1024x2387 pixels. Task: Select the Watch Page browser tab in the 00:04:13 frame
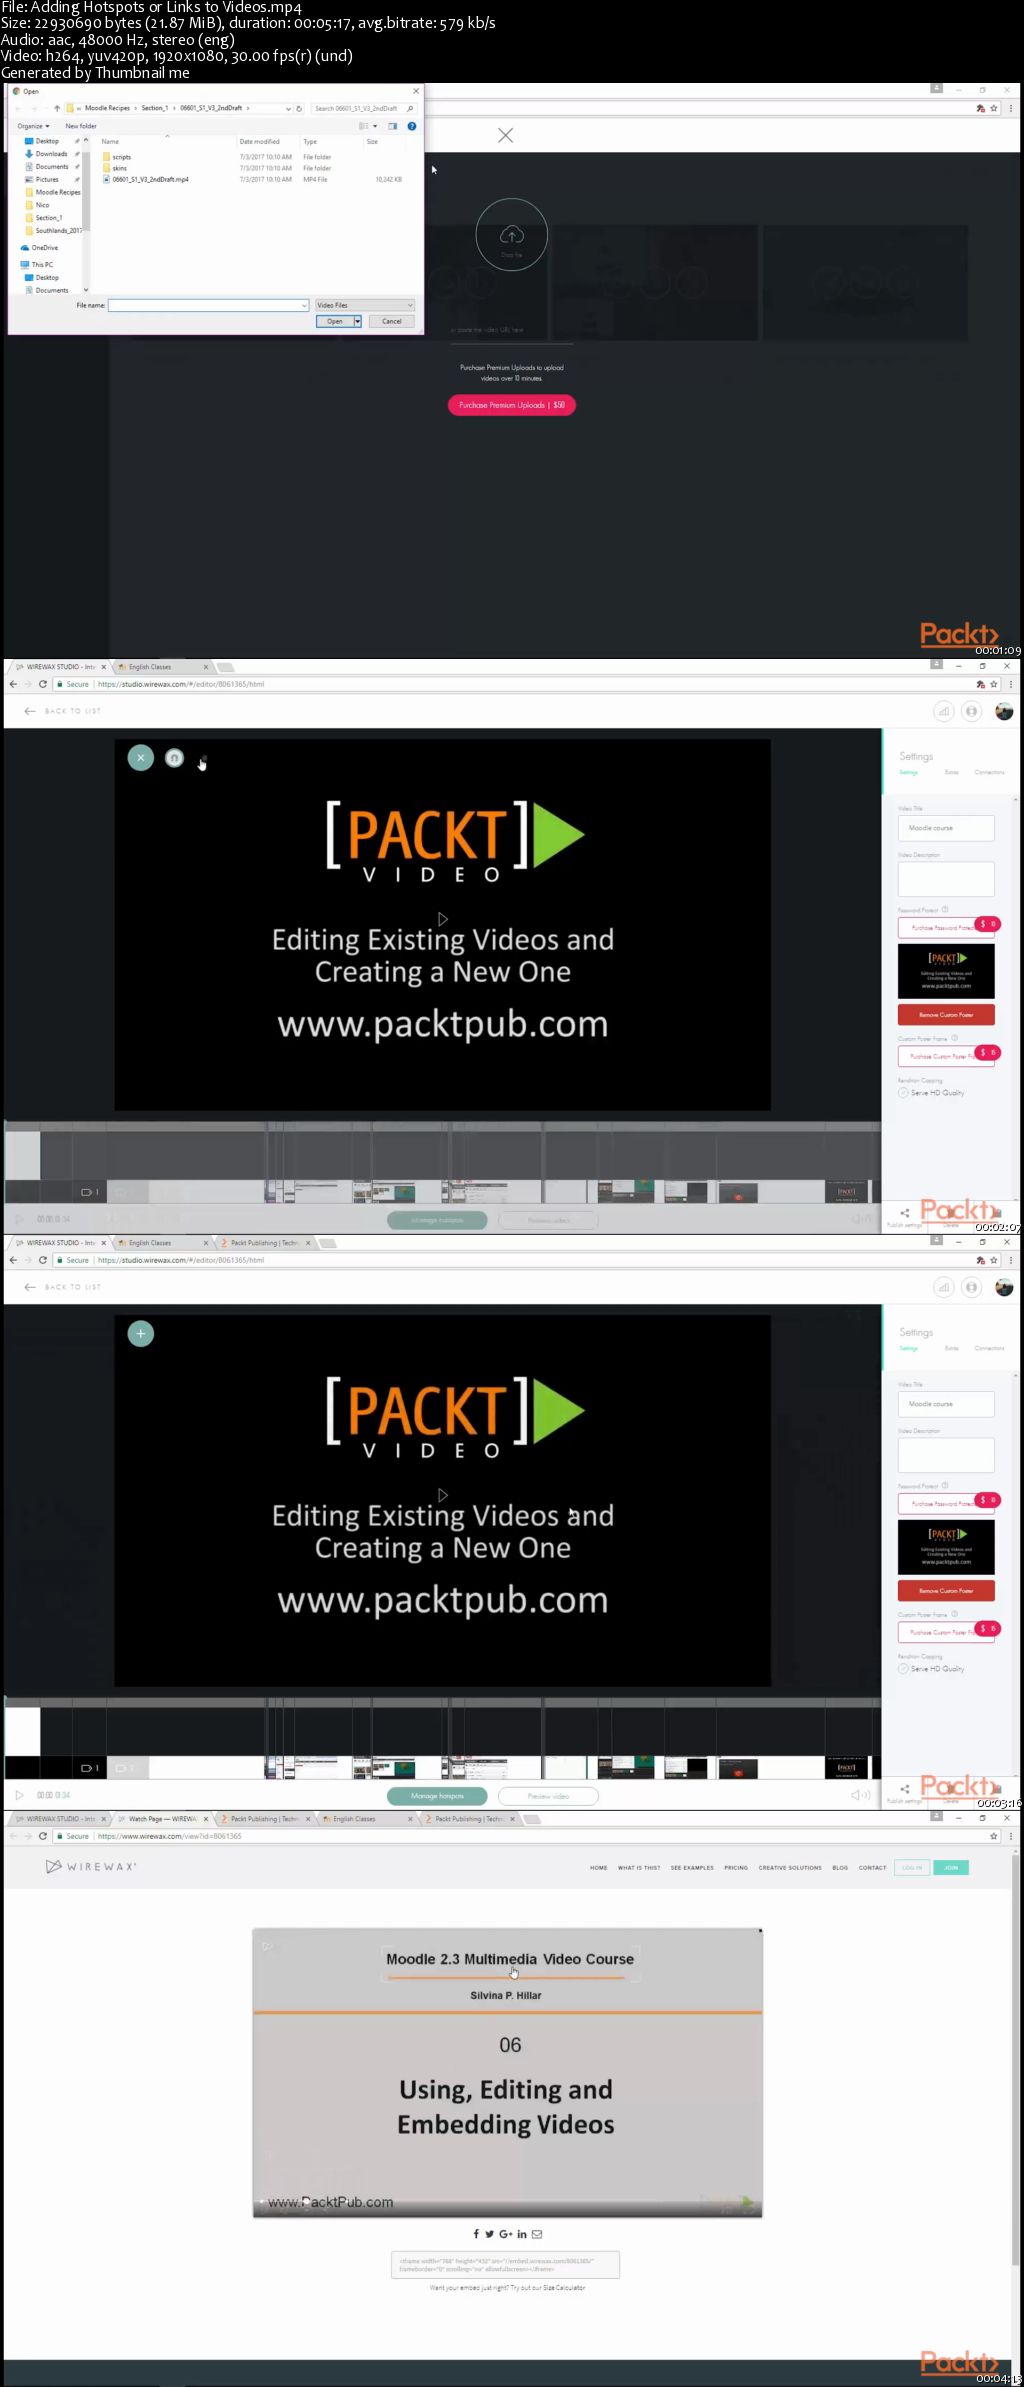pos(161,1819)
